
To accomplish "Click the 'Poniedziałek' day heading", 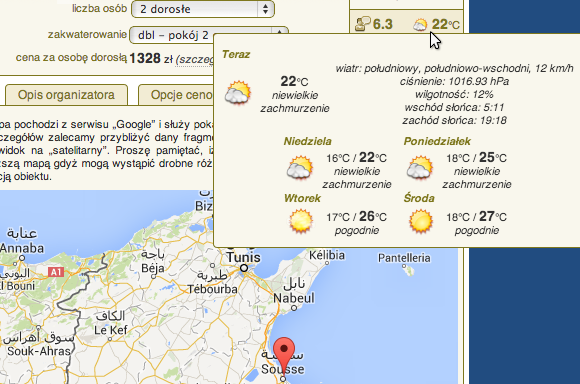I will (x=437, y=141).
